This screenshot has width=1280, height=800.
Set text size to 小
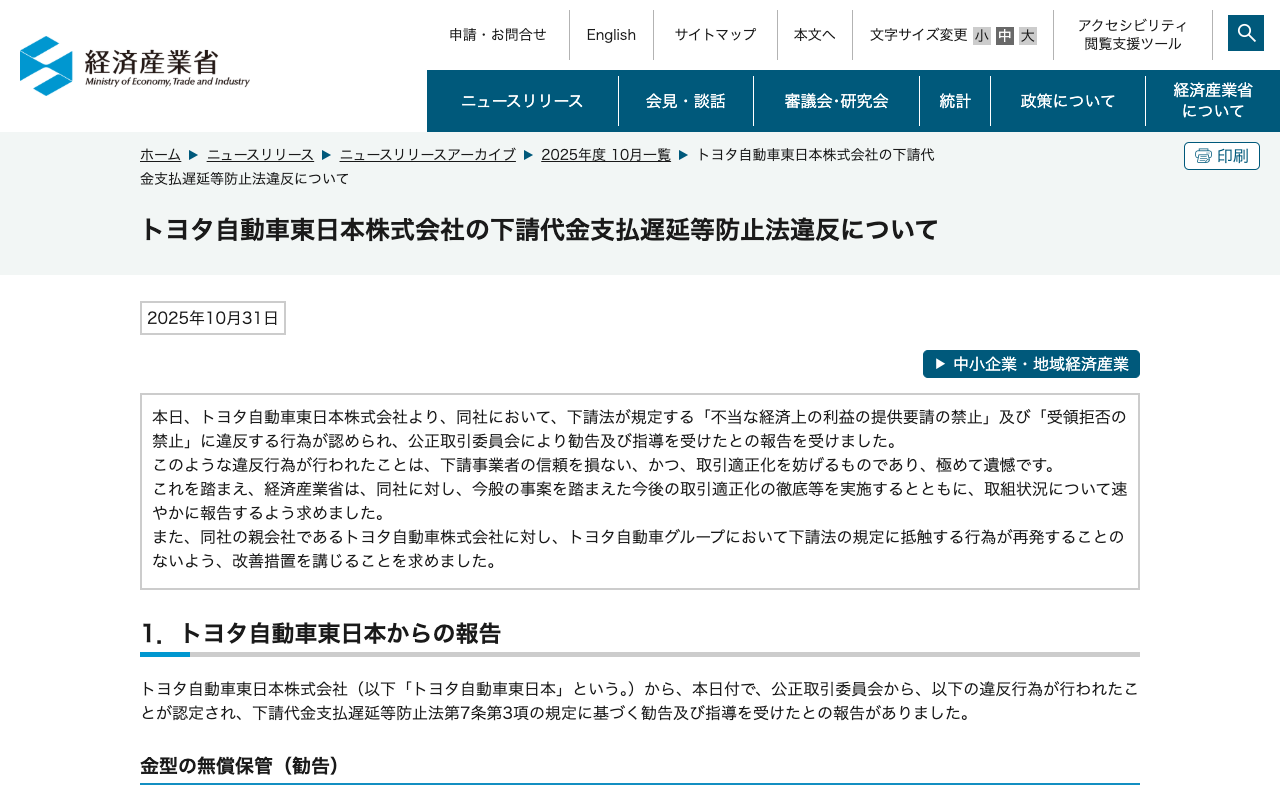click(x=981, y=36)
